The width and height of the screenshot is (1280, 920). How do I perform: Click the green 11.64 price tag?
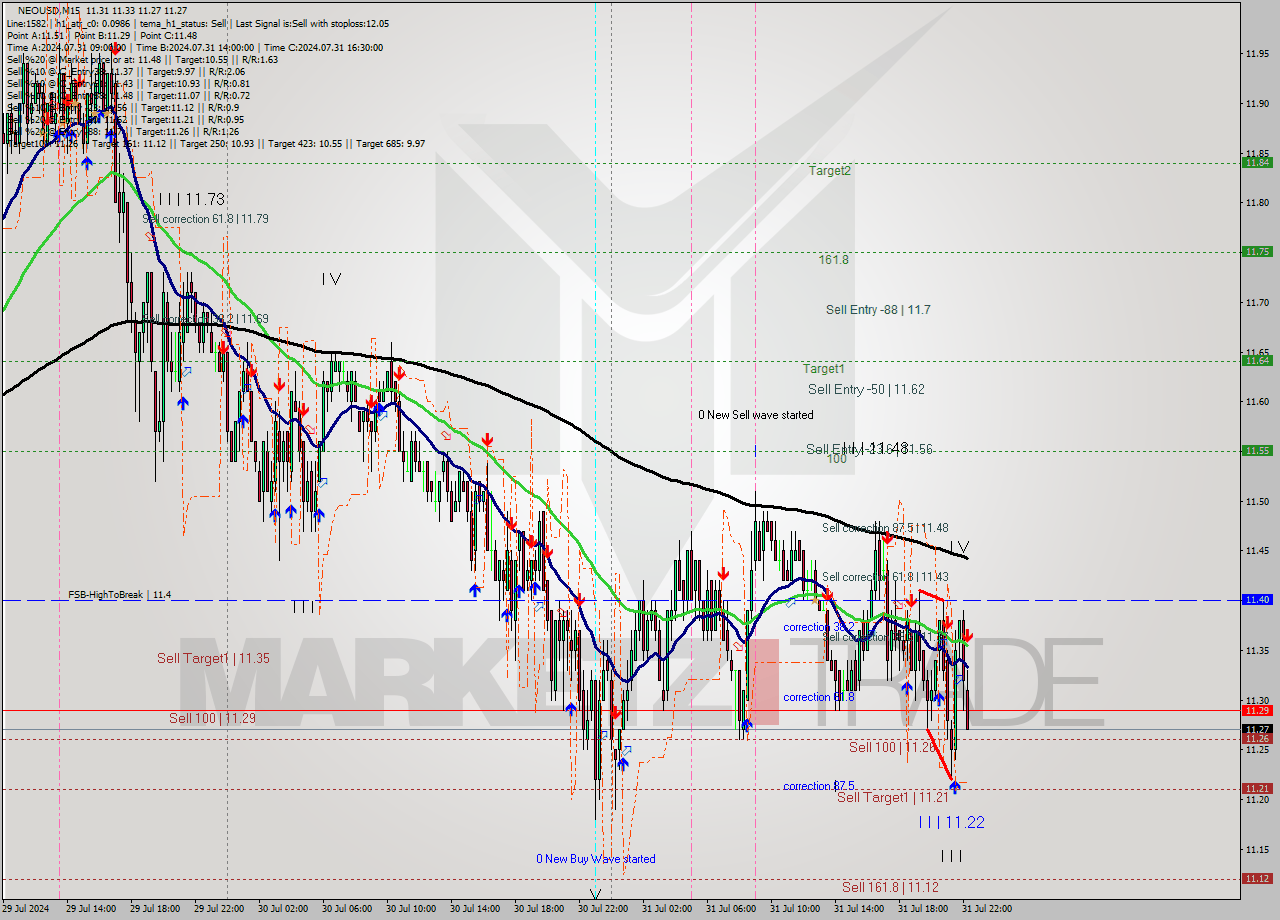click(1257, 361)
